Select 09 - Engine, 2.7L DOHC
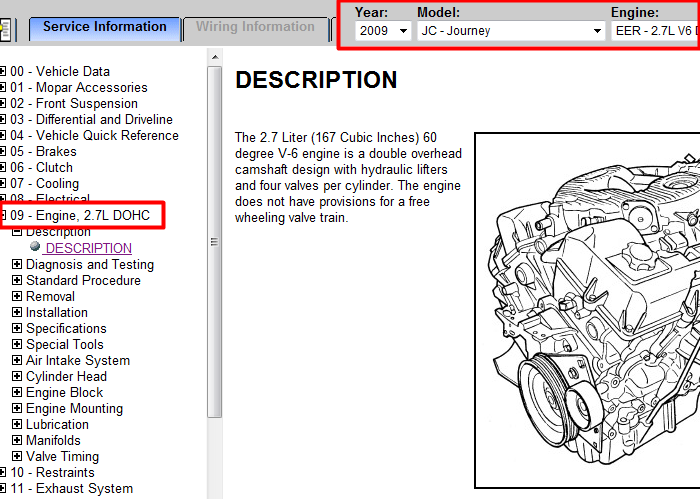Screen dimensions: 700x499 pyautogui.click(x=80, y=216)
